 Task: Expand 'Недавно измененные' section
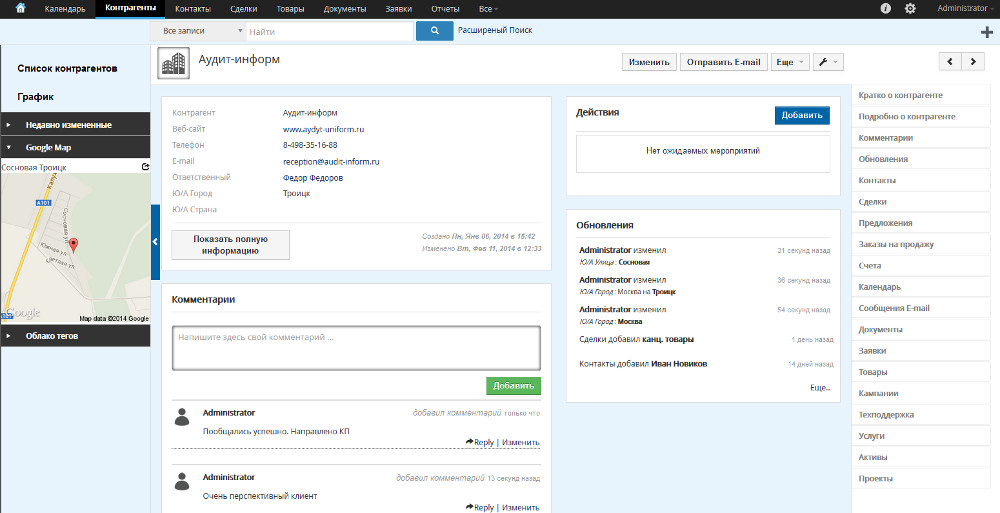click(75, 125)
